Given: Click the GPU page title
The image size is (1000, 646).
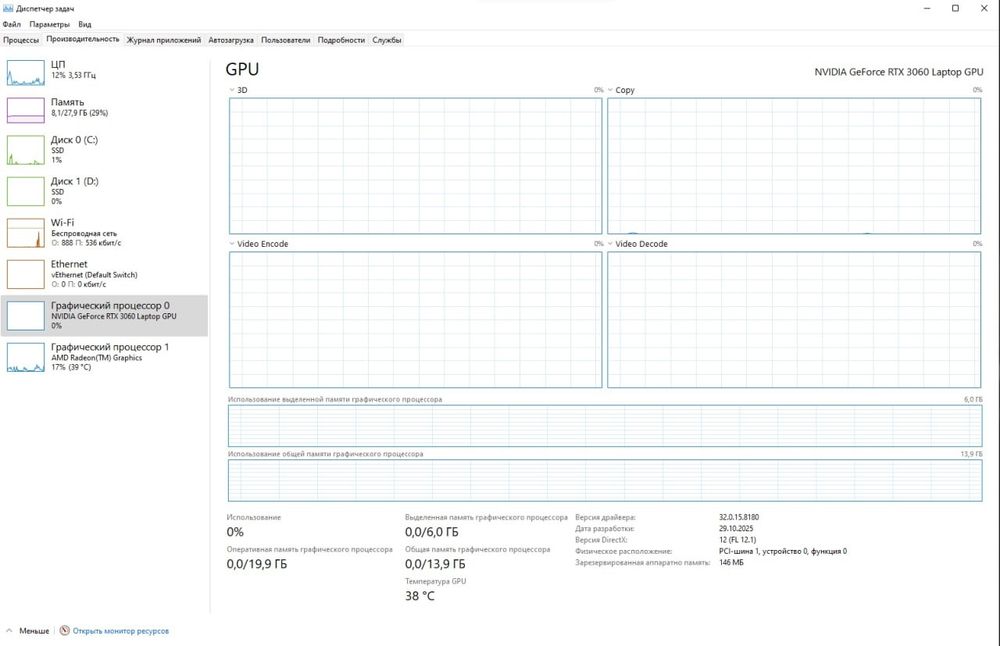Looking at the screenshot, I should click(x=242, y=70).
